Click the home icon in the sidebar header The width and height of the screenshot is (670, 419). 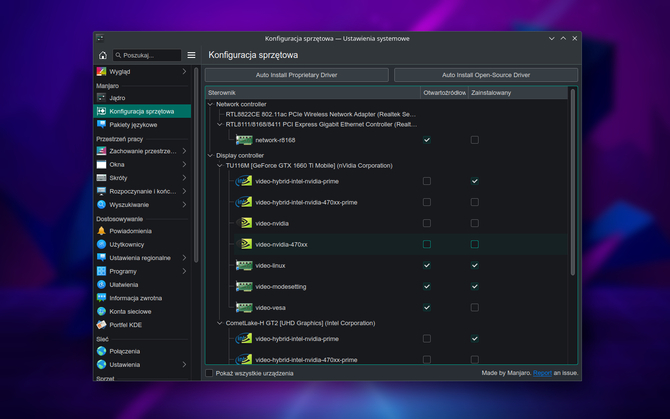pyautogui.click(x=103, y=55)
